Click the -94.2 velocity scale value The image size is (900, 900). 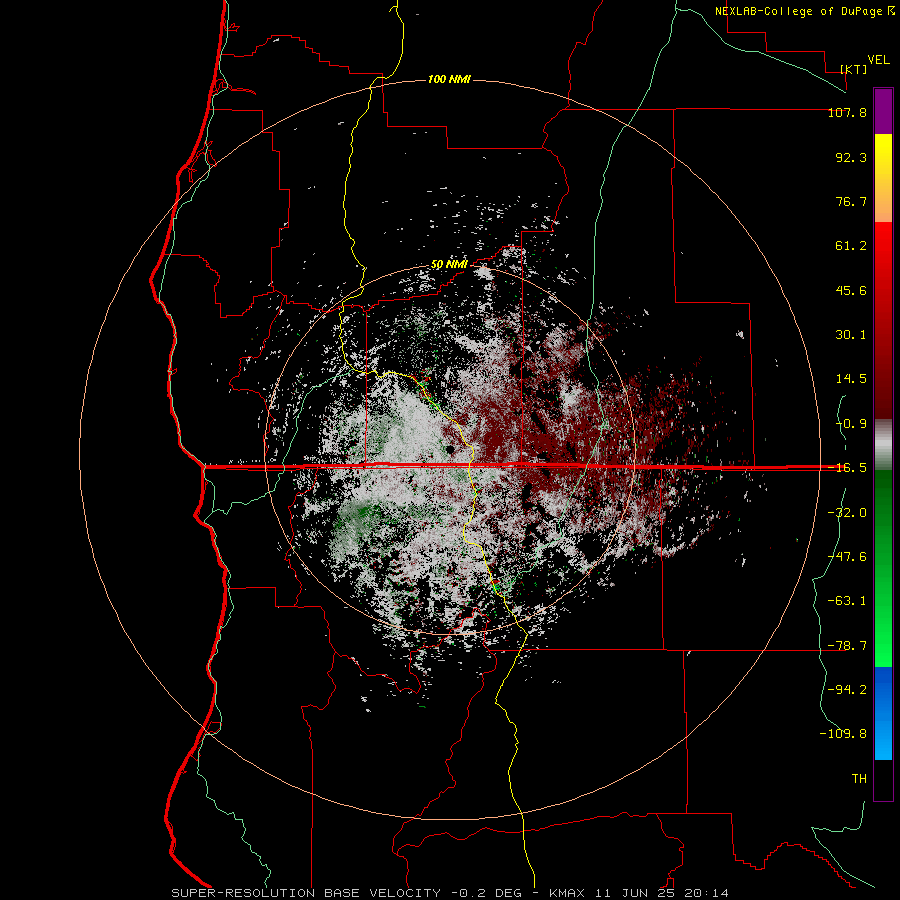847,689
